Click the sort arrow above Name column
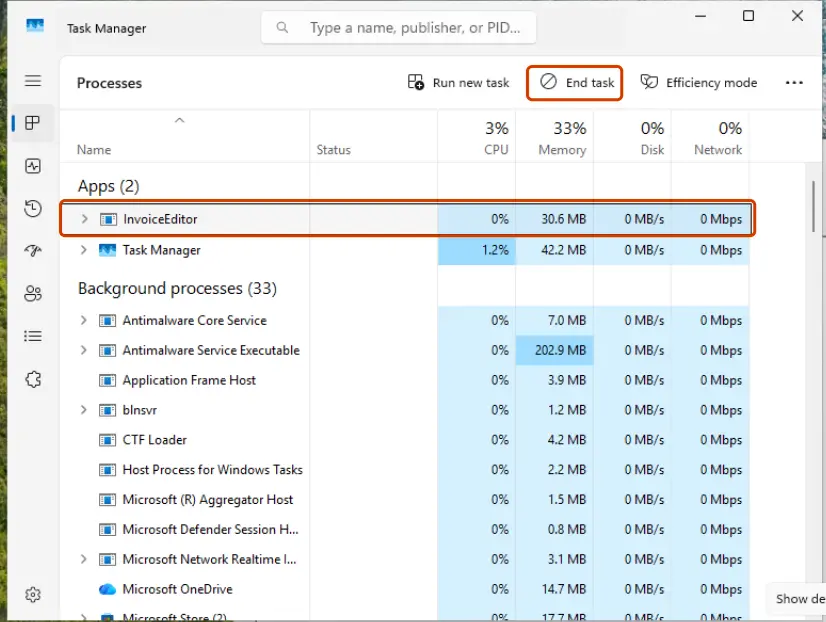 180,120
